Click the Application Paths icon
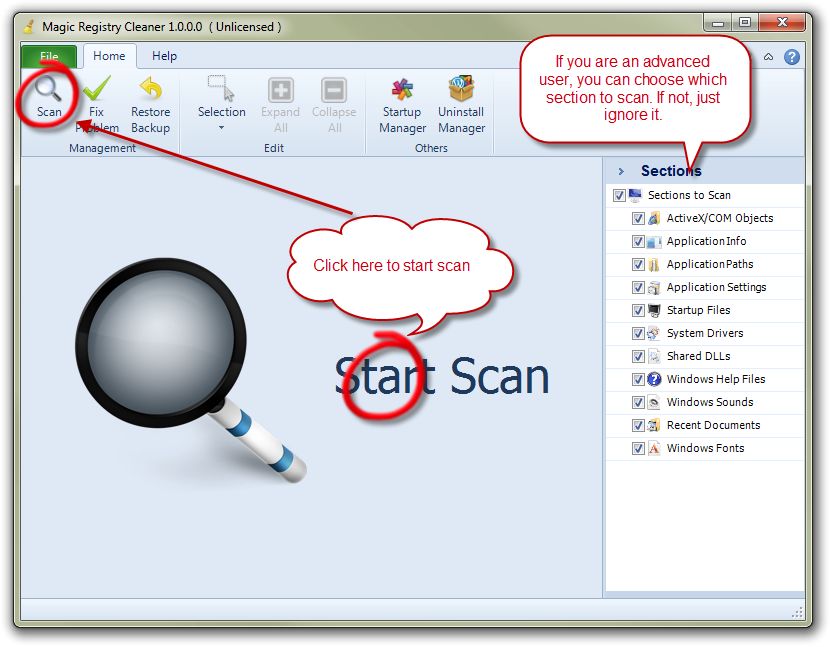The height and width of the screenshot is (647, 830). click(654, 264)
